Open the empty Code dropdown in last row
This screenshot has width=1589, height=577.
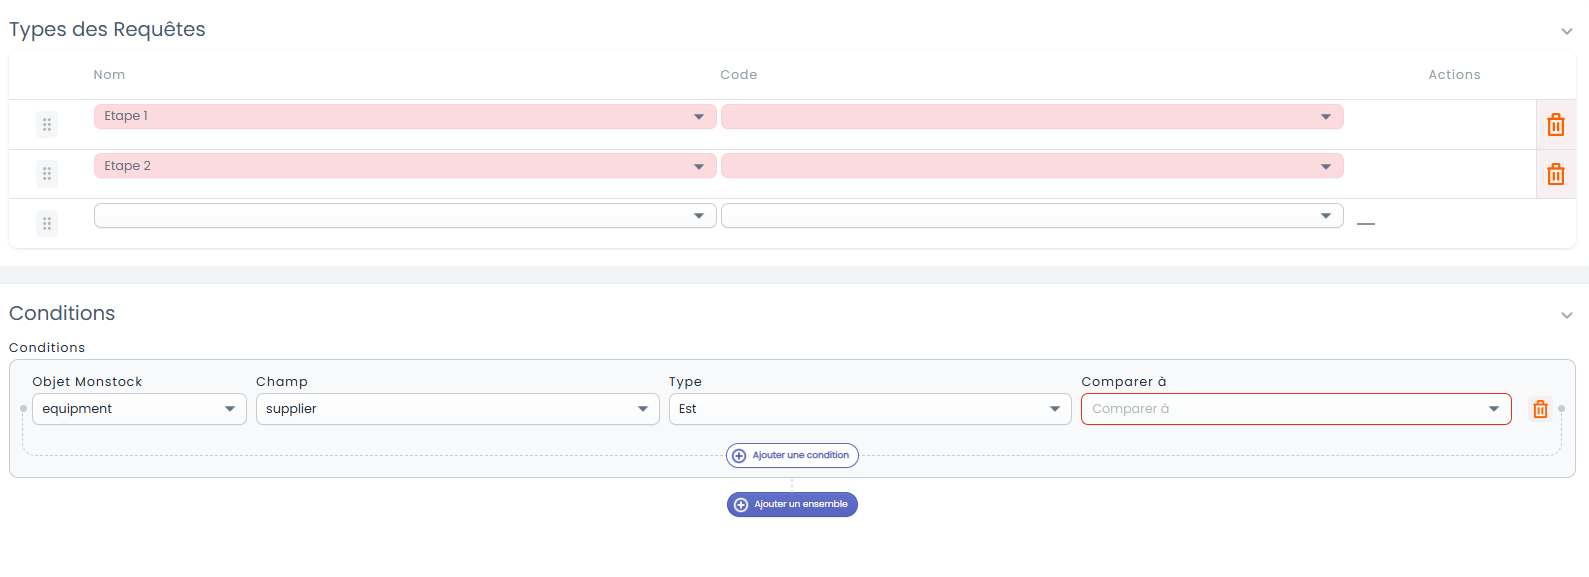[1032, 215]
